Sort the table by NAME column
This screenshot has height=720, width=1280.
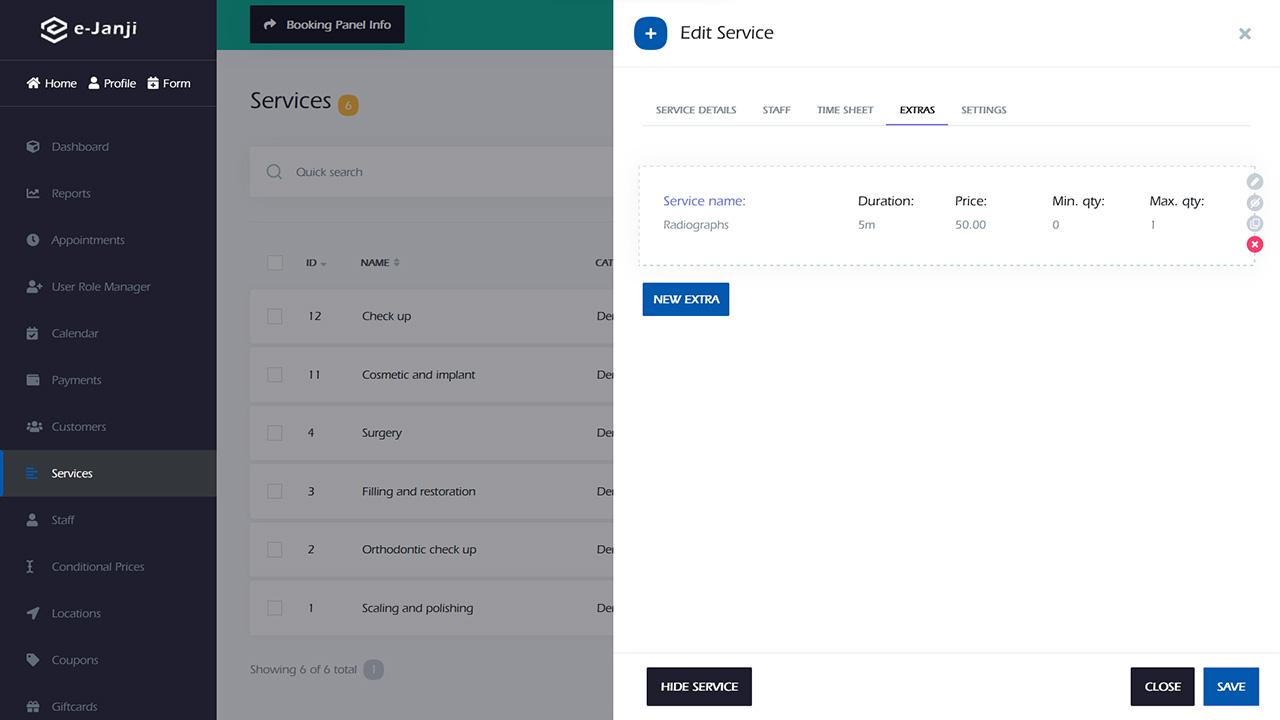pyautogui.click(x=380, y=263)
